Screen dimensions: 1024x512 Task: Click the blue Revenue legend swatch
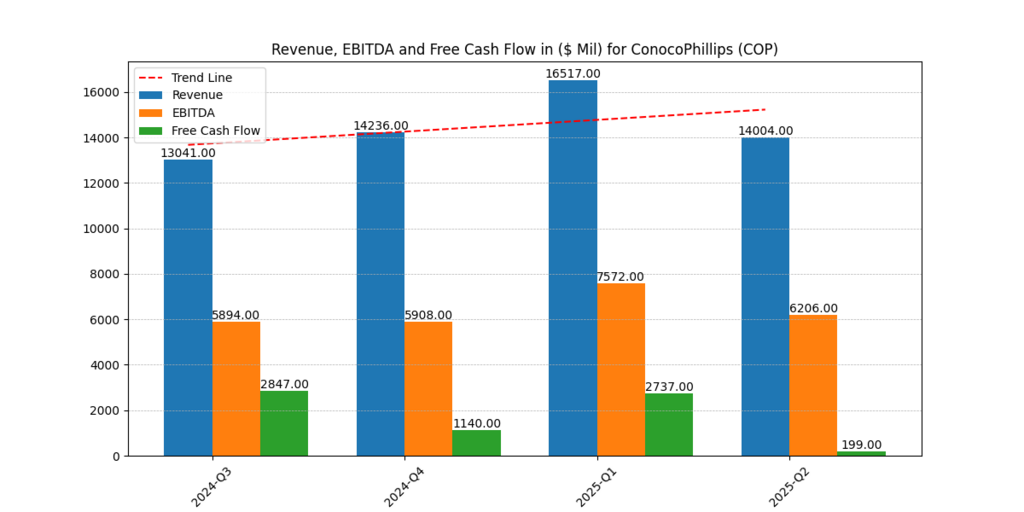click(152, 95)
